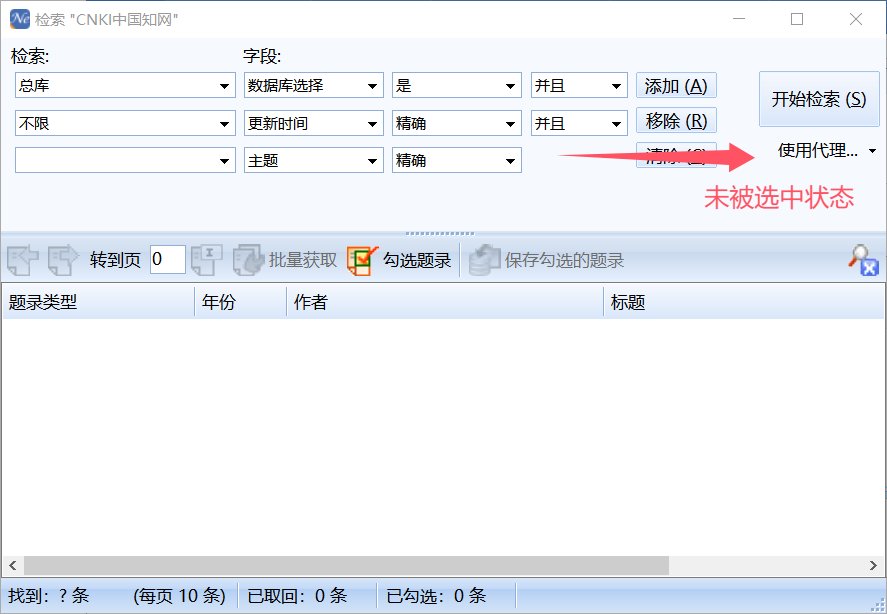Screen dimensions: 887x614
Task: Click the NoteExpress app icon in title bar
Action: click(20, 19)
